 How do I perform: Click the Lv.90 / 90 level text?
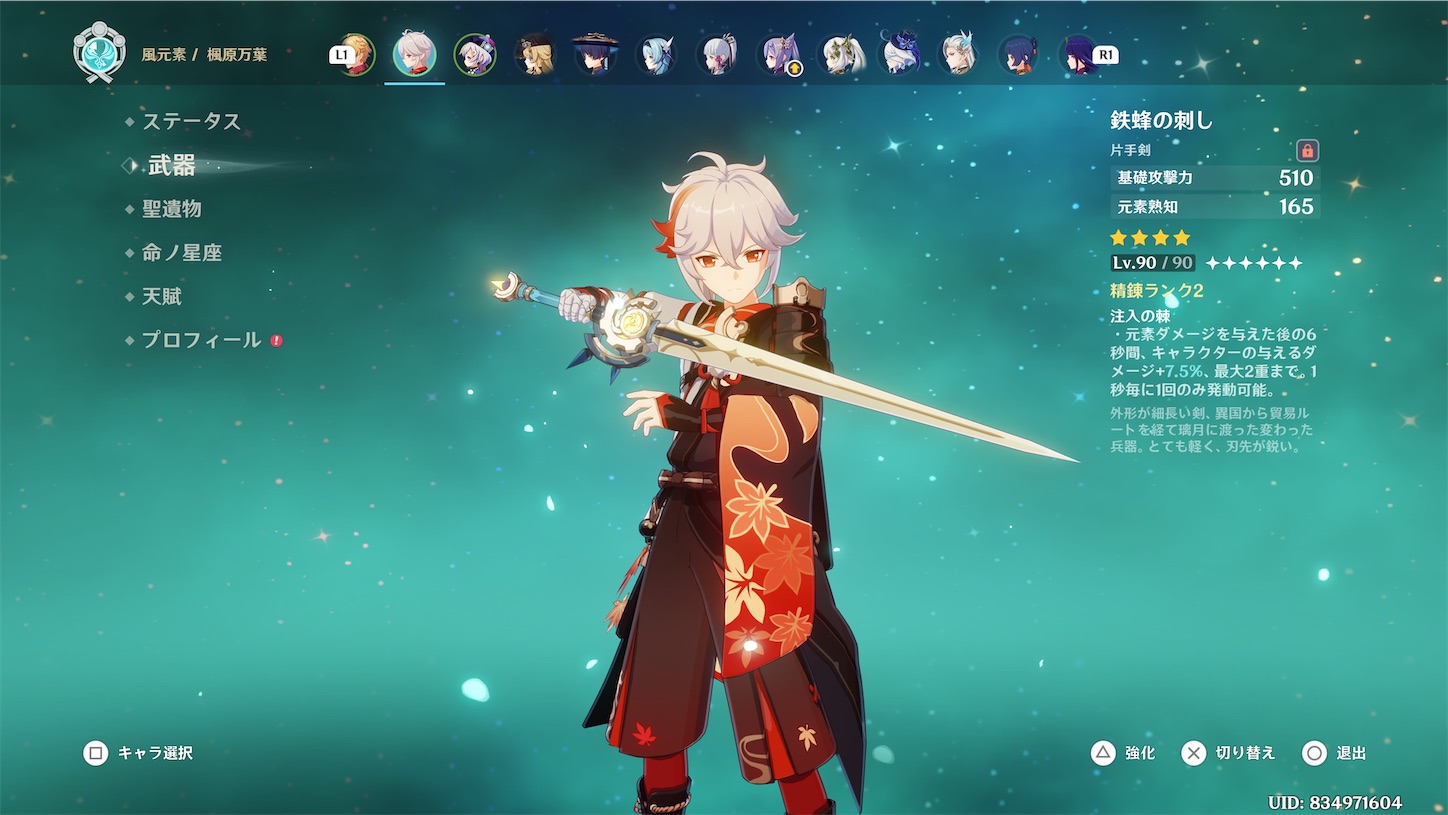click(x=1153, y=263)
